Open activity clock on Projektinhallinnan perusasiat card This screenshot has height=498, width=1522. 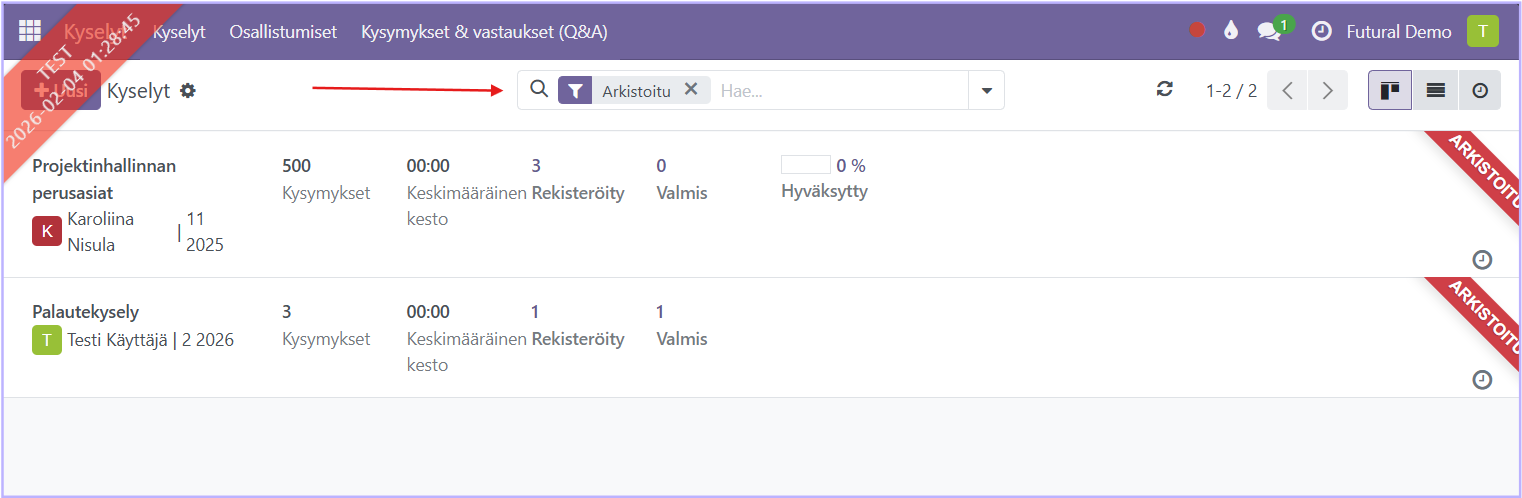click(1483, 260)
